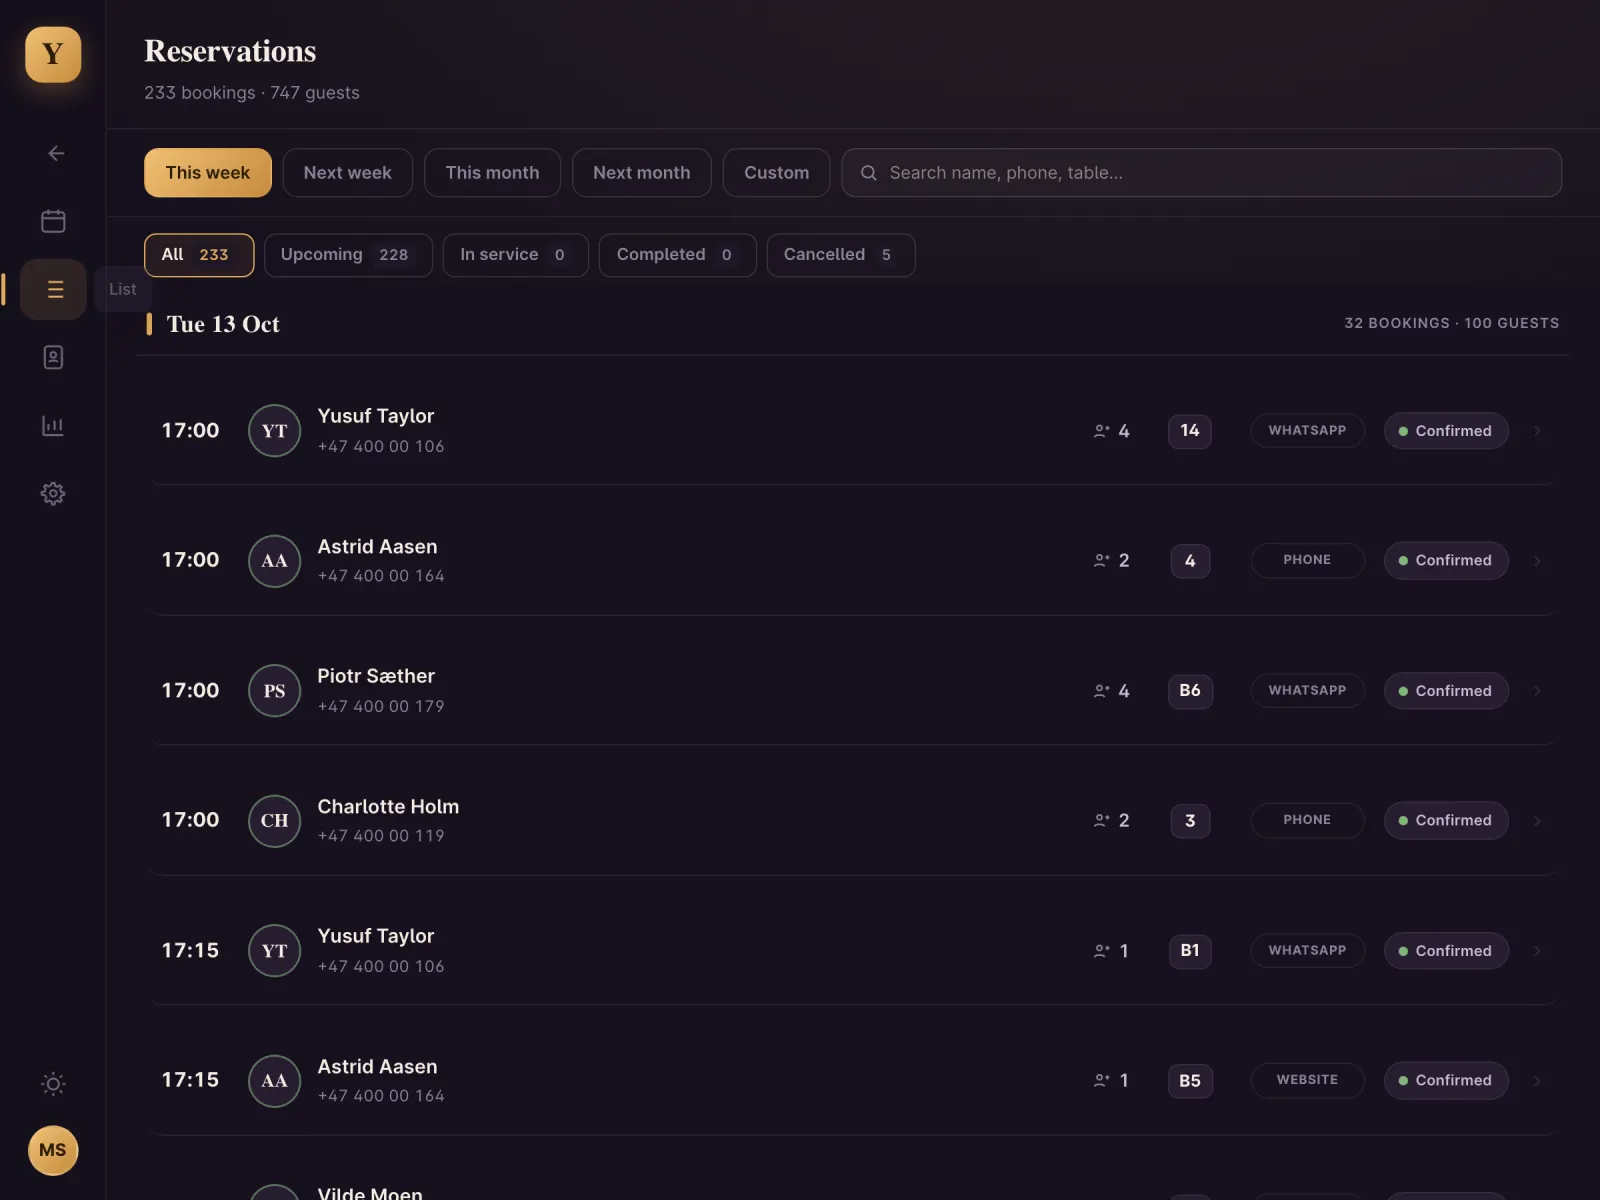
Task: Expand the 17:15 Yusuf Taylor row chevron
Action: click(1537, 951)
